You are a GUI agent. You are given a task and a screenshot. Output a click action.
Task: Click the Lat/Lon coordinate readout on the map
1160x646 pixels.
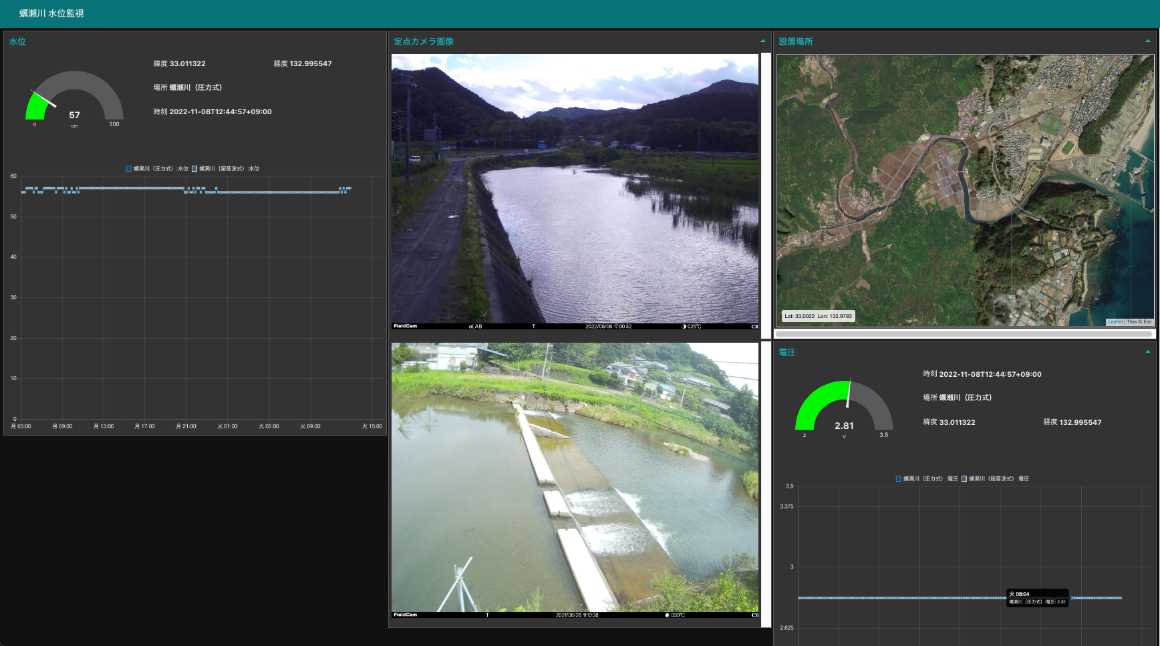(818, 316)
